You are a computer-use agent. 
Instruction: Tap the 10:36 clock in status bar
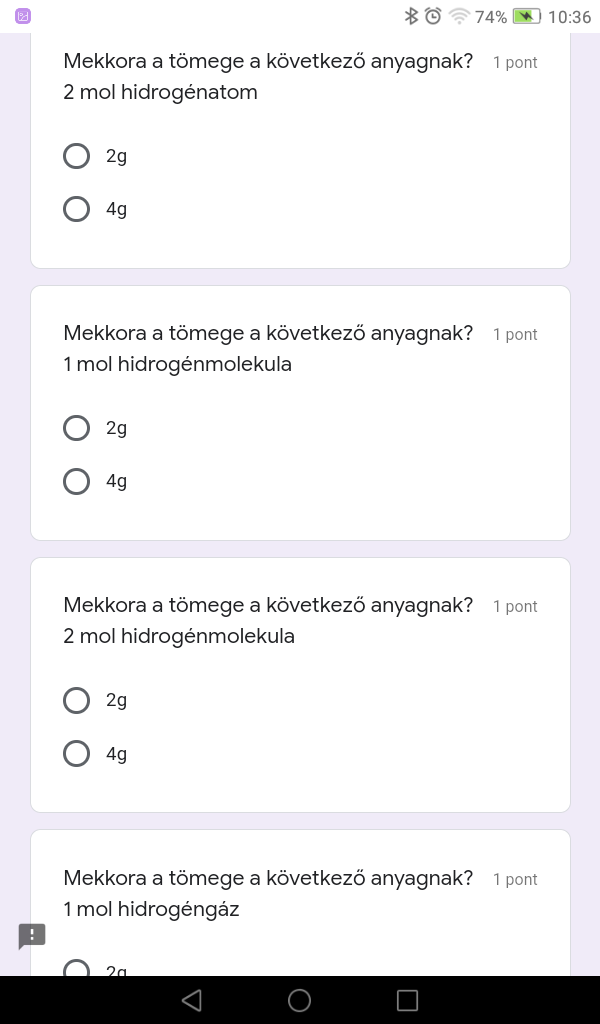[570, 17]
